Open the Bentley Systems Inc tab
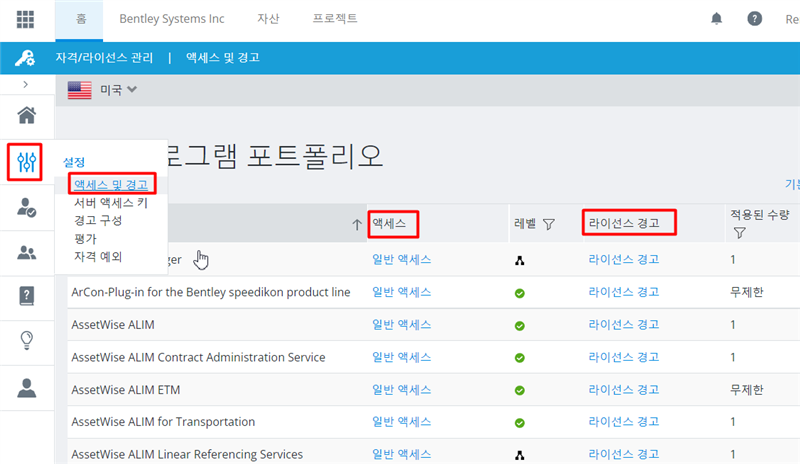The width and height of the screenshot is (800, 464). point(172,19)
